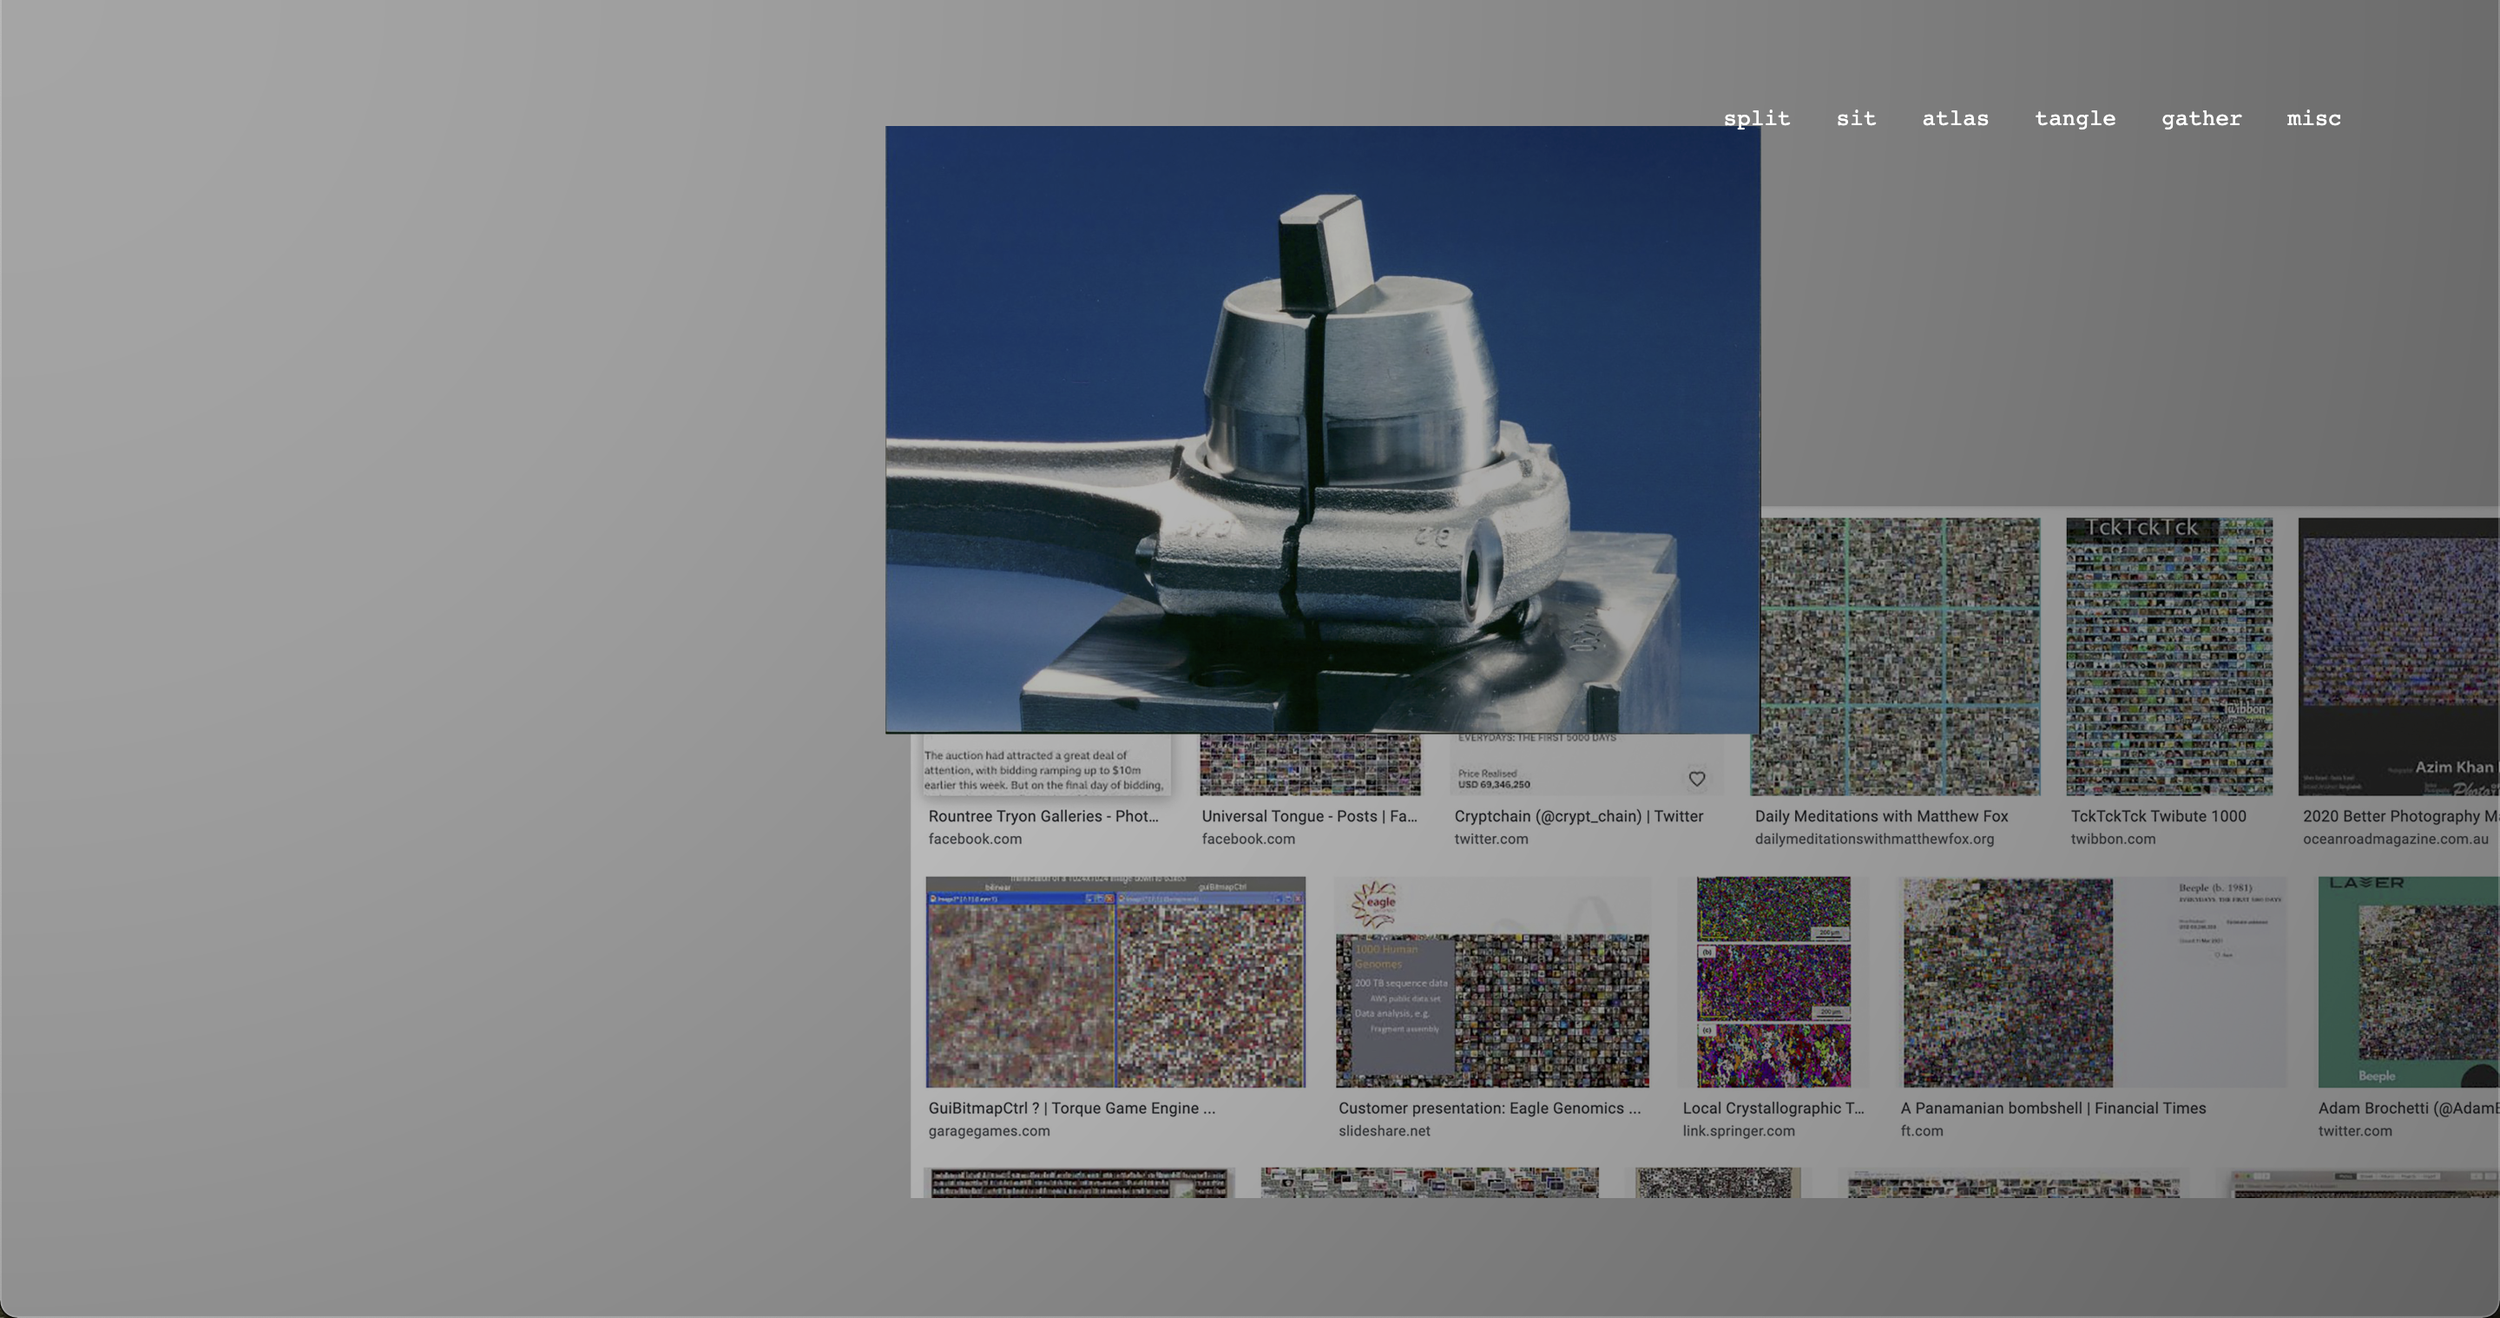2500x1318 pixels.
Task: Open Customer presentation: Eagle Genomics title
Action: pos(1489,1108)
